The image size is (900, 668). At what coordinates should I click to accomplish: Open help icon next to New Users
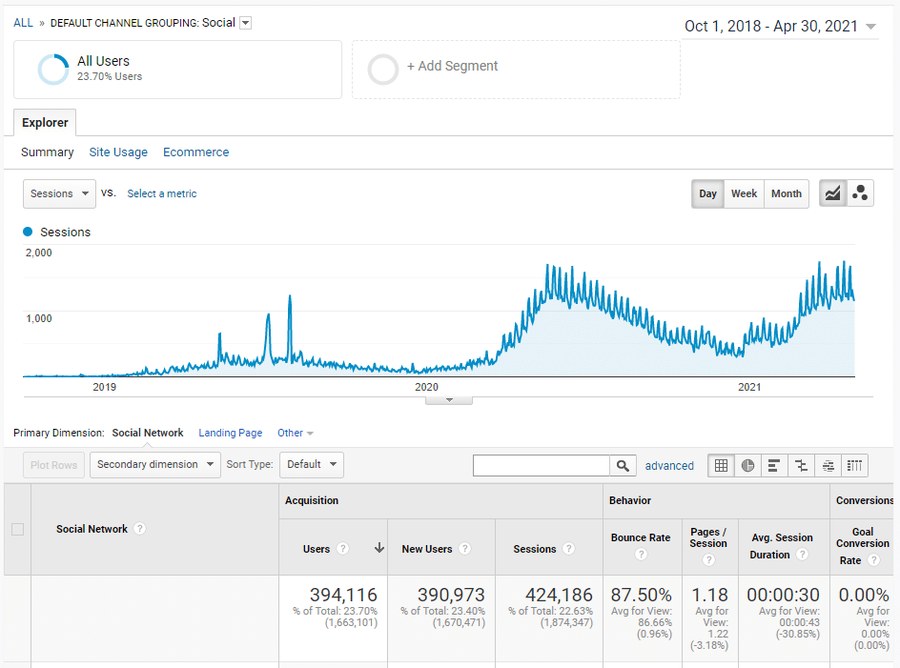click(465, 549)
